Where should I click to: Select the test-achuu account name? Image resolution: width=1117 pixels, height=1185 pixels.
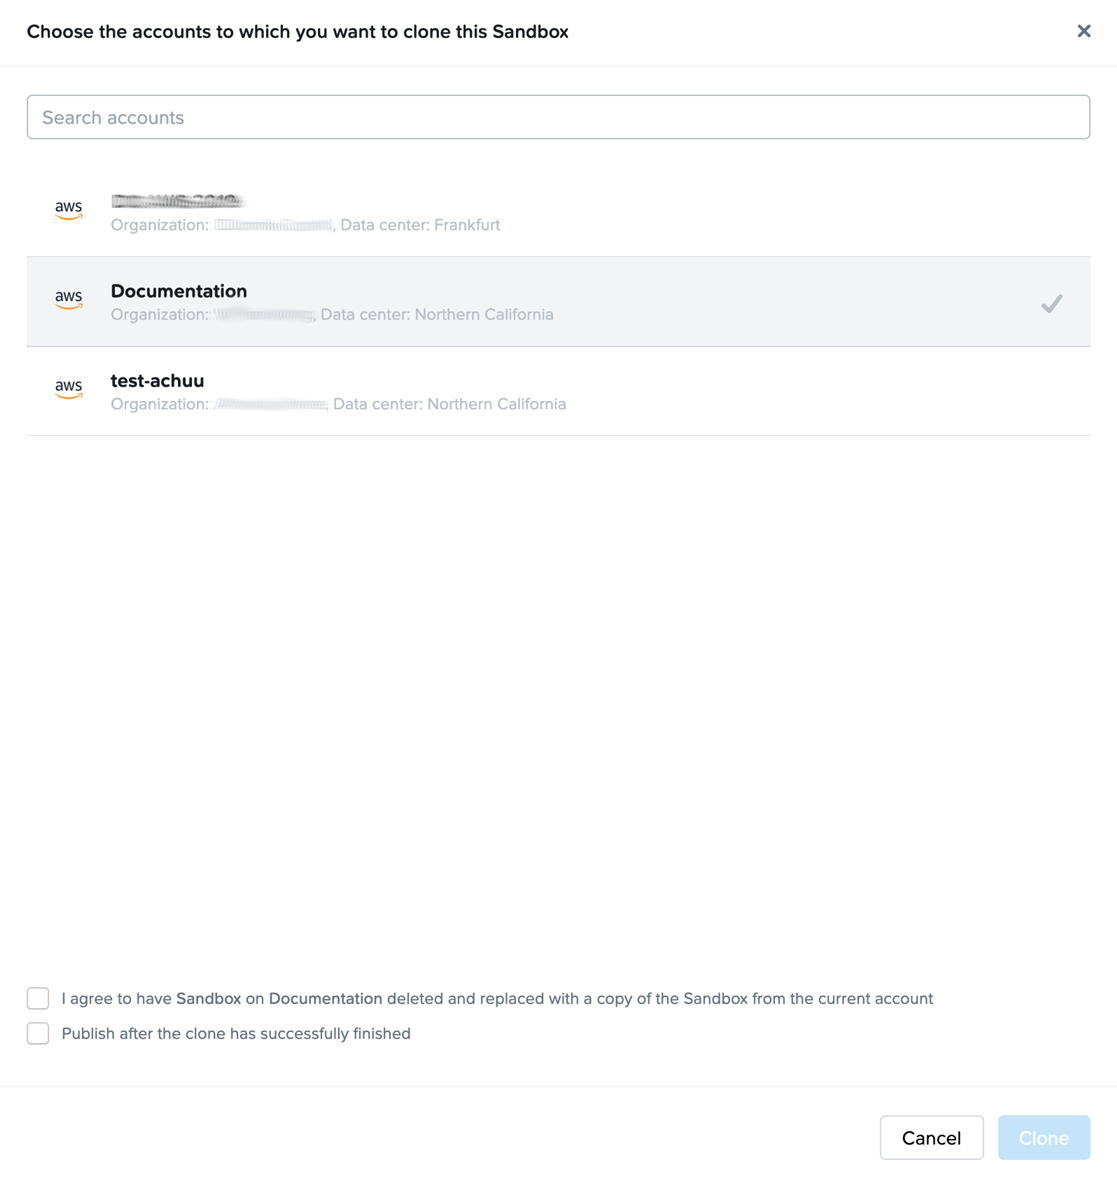(157, 381)
